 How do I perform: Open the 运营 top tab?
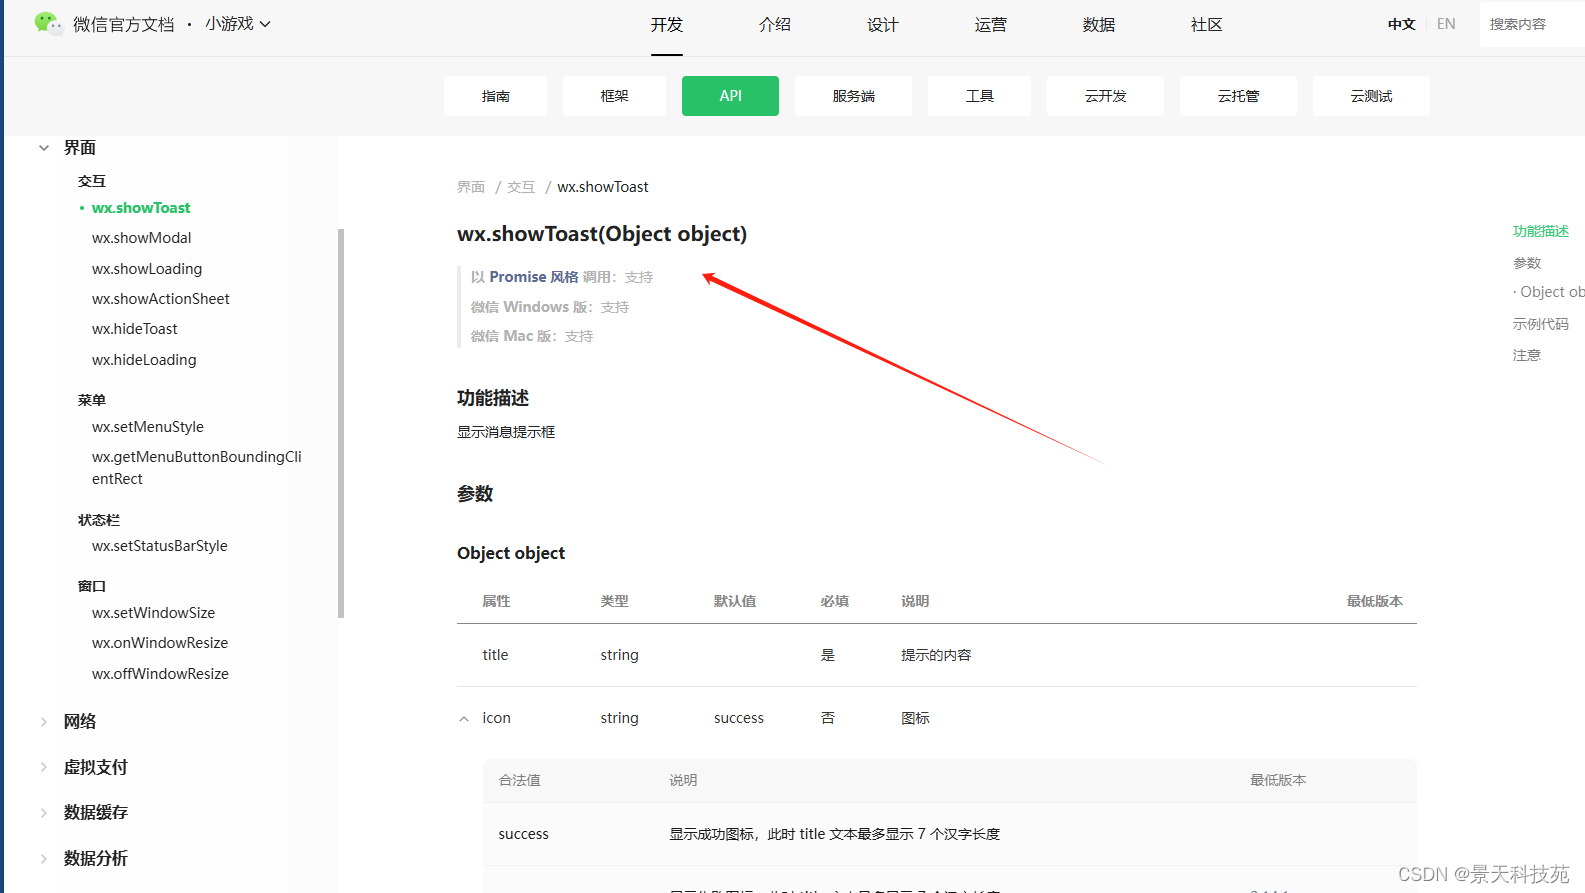pos(991,25)
